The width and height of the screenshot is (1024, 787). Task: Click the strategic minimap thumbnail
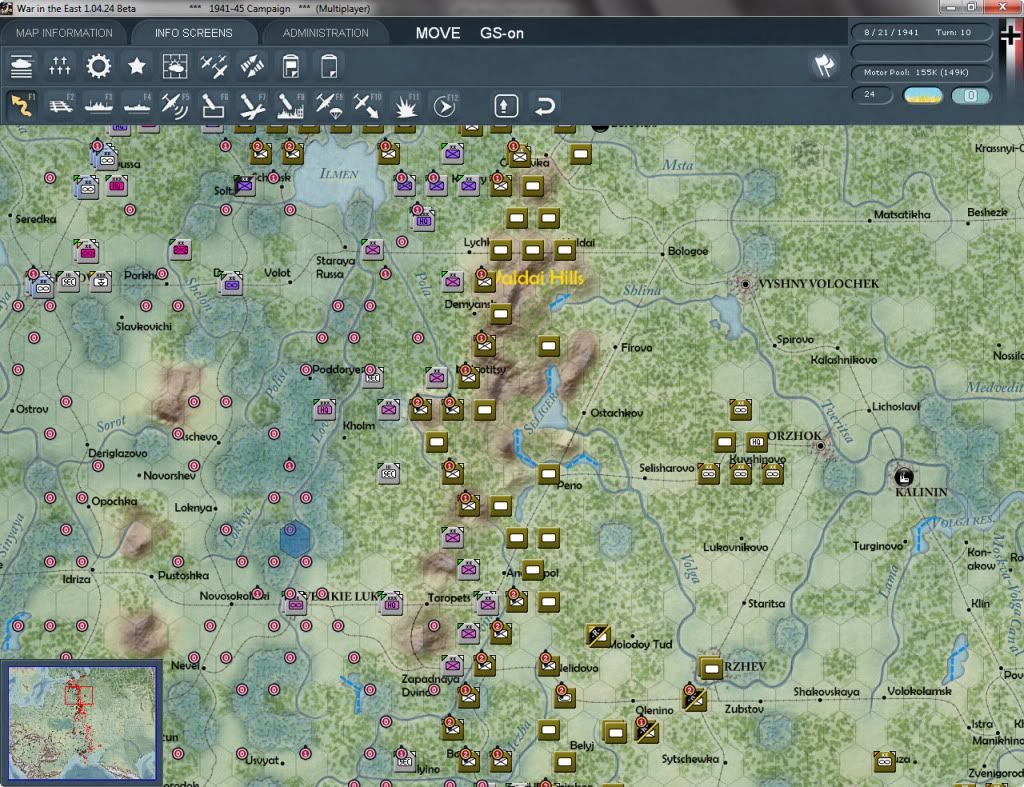[x=82, y=722]
